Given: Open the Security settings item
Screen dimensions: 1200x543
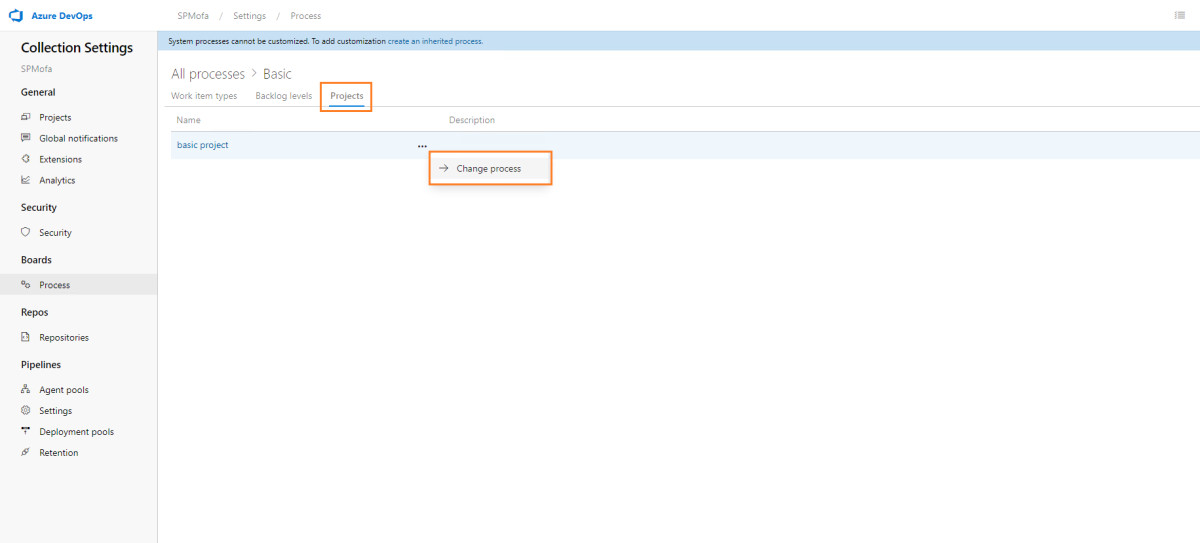Looking at the screenshot, I should 55,232.
